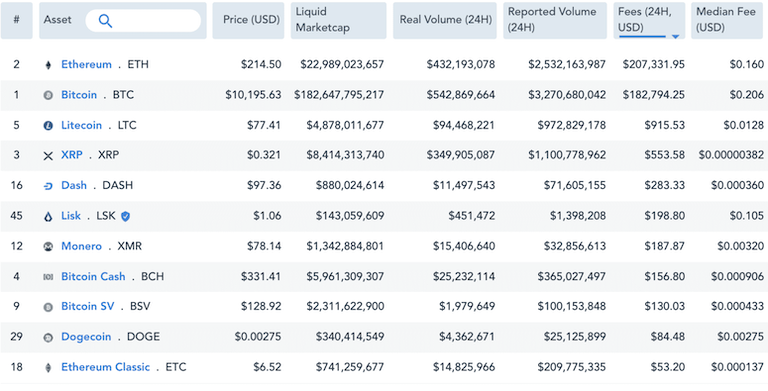768x391 pixels.
Task: Sort by Liquid Marketcap column header
Action: click(338, 21)
